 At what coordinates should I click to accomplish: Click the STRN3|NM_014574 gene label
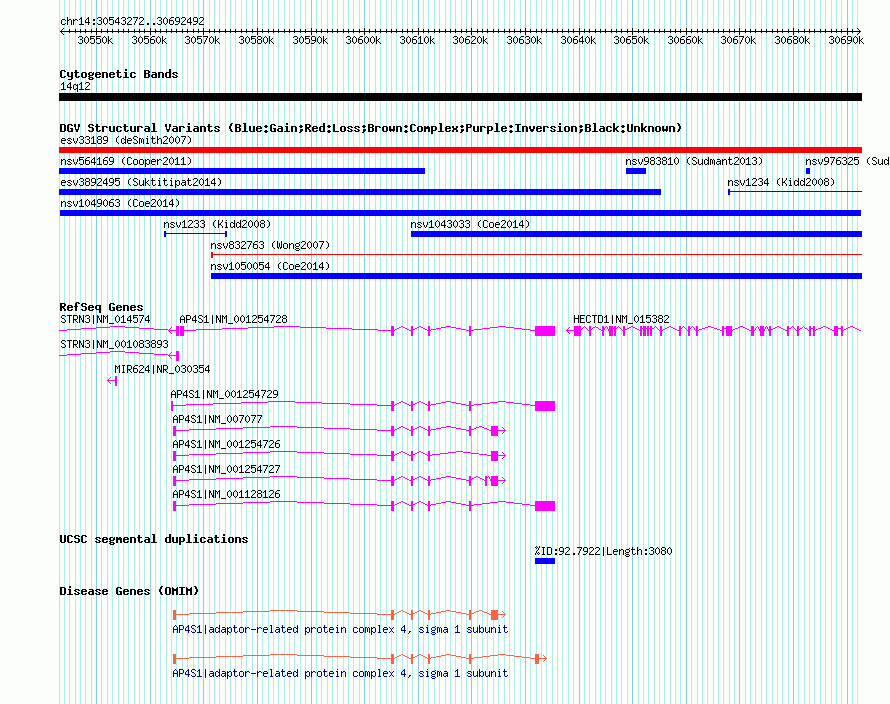click(x=105, y=319)
